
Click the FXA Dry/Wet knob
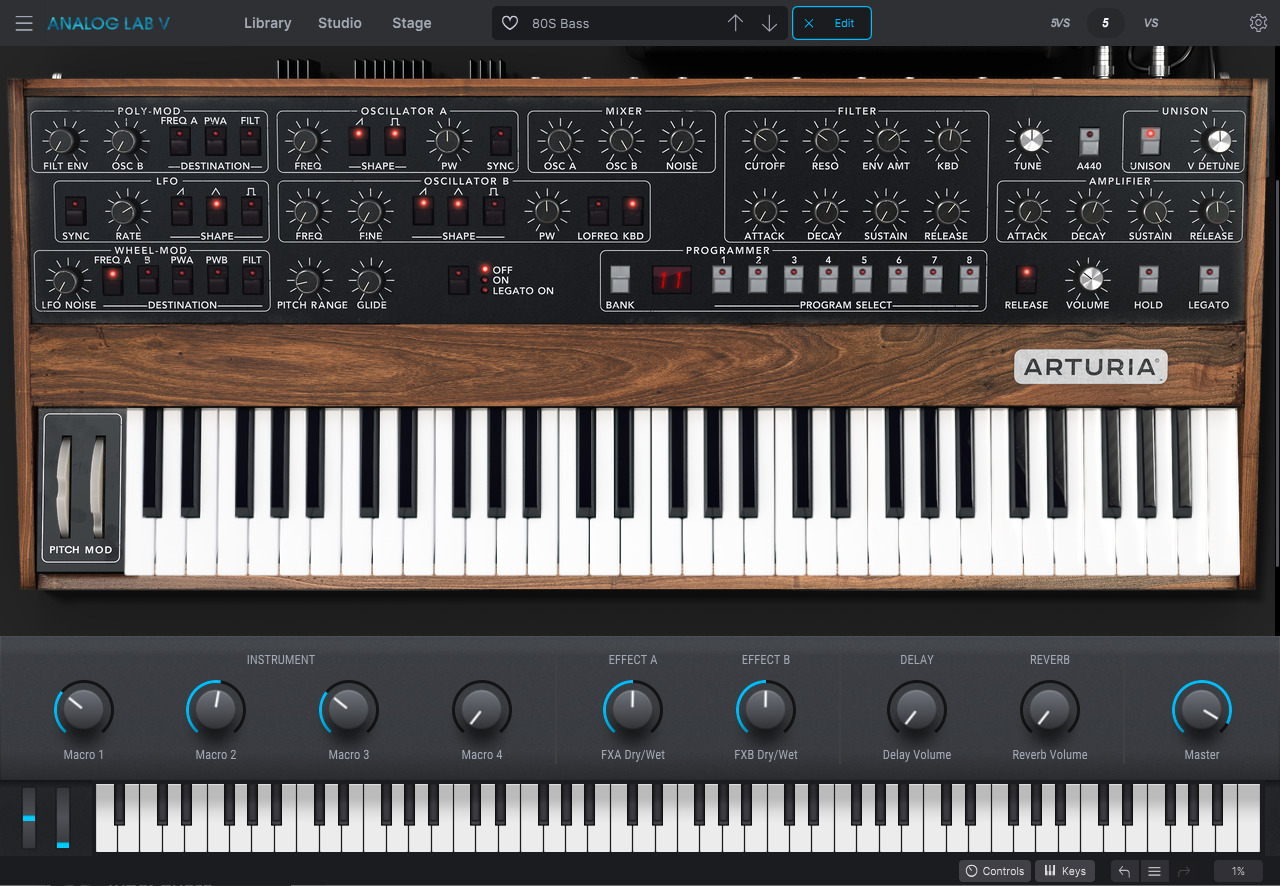[x=633, y=710]
